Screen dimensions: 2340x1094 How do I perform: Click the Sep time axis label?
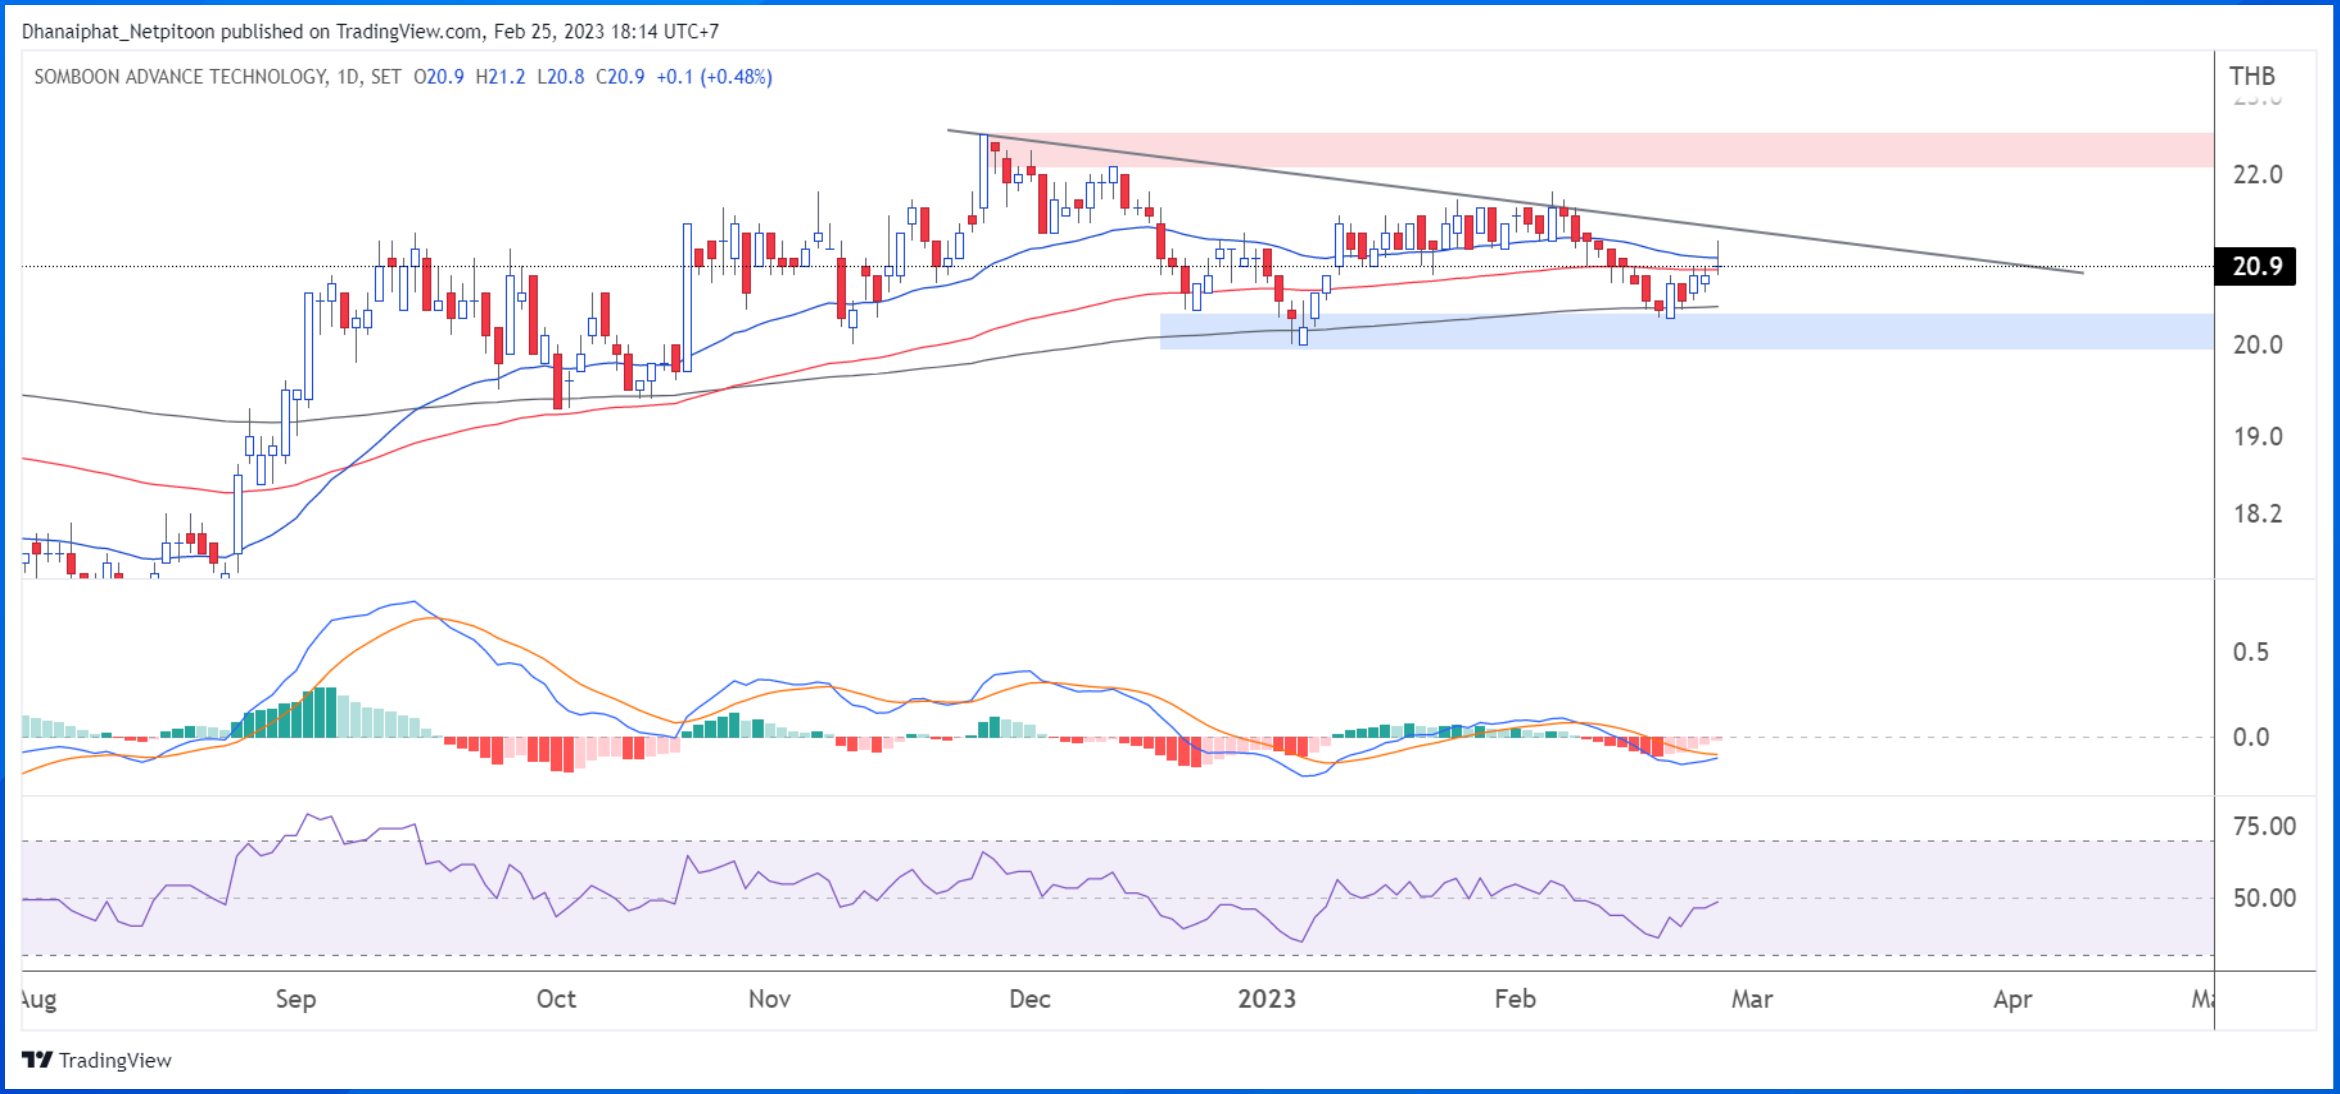(296, 999)
